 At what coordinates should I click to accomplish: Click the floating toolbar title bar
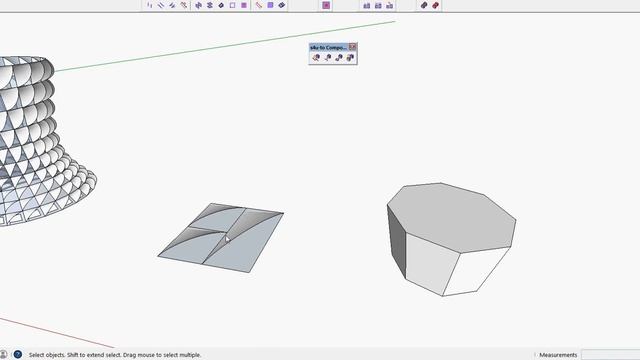[329, 47]
